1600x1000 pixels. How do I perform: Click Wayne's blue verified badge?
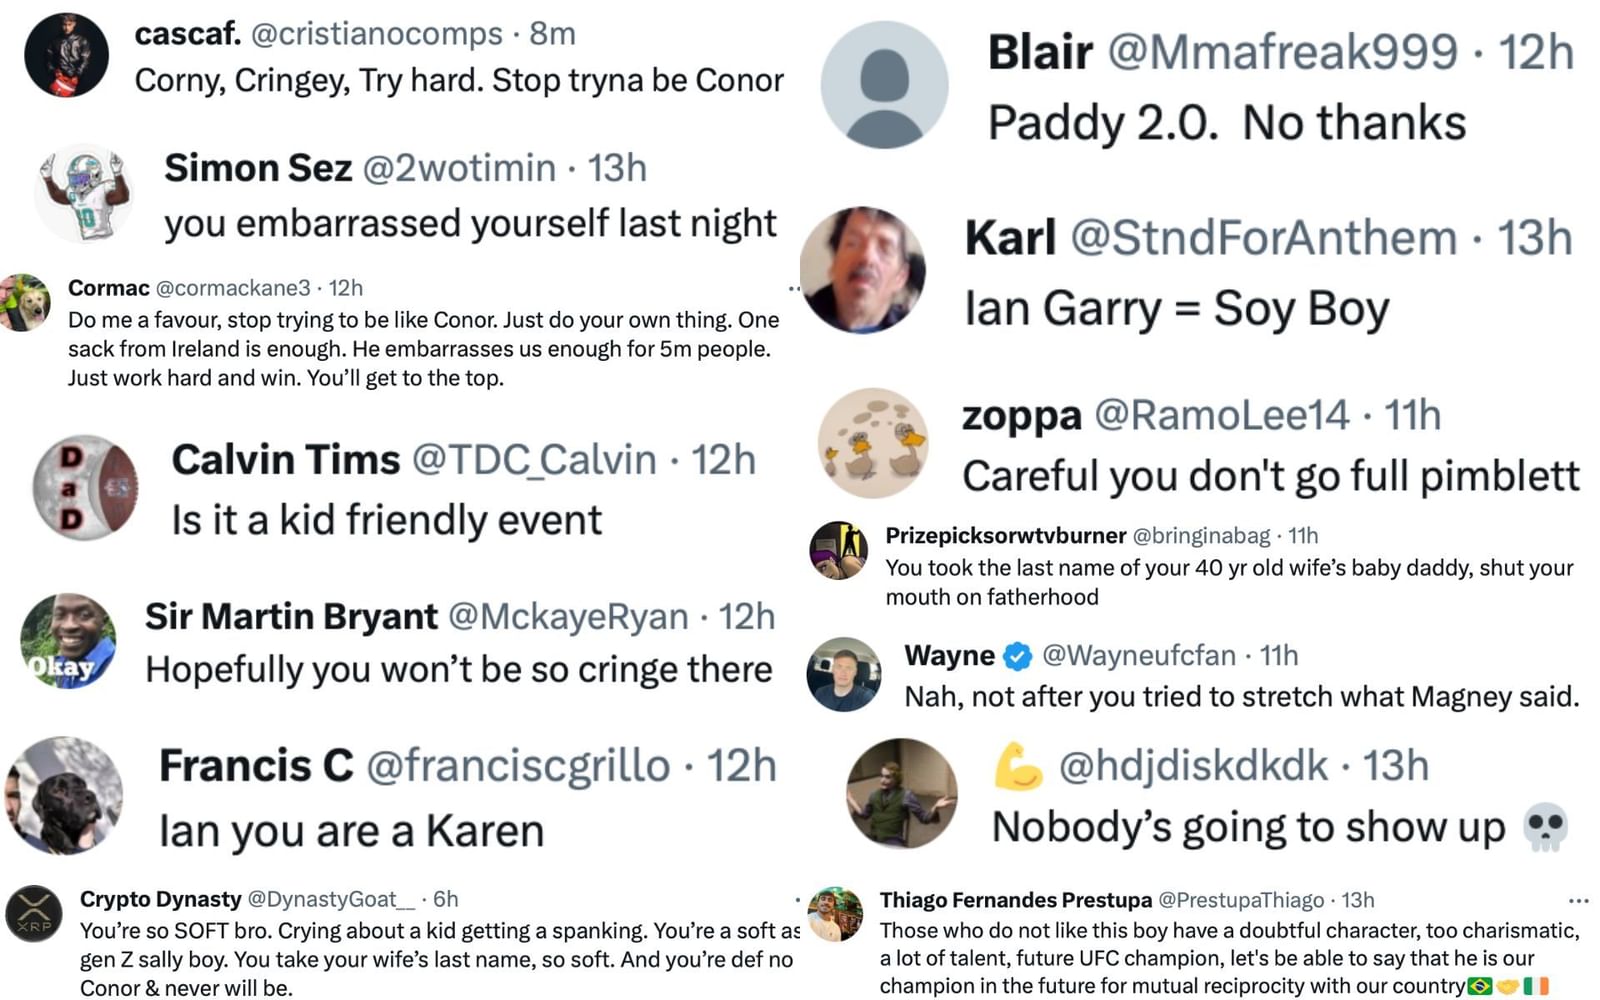coord(1016,656)
